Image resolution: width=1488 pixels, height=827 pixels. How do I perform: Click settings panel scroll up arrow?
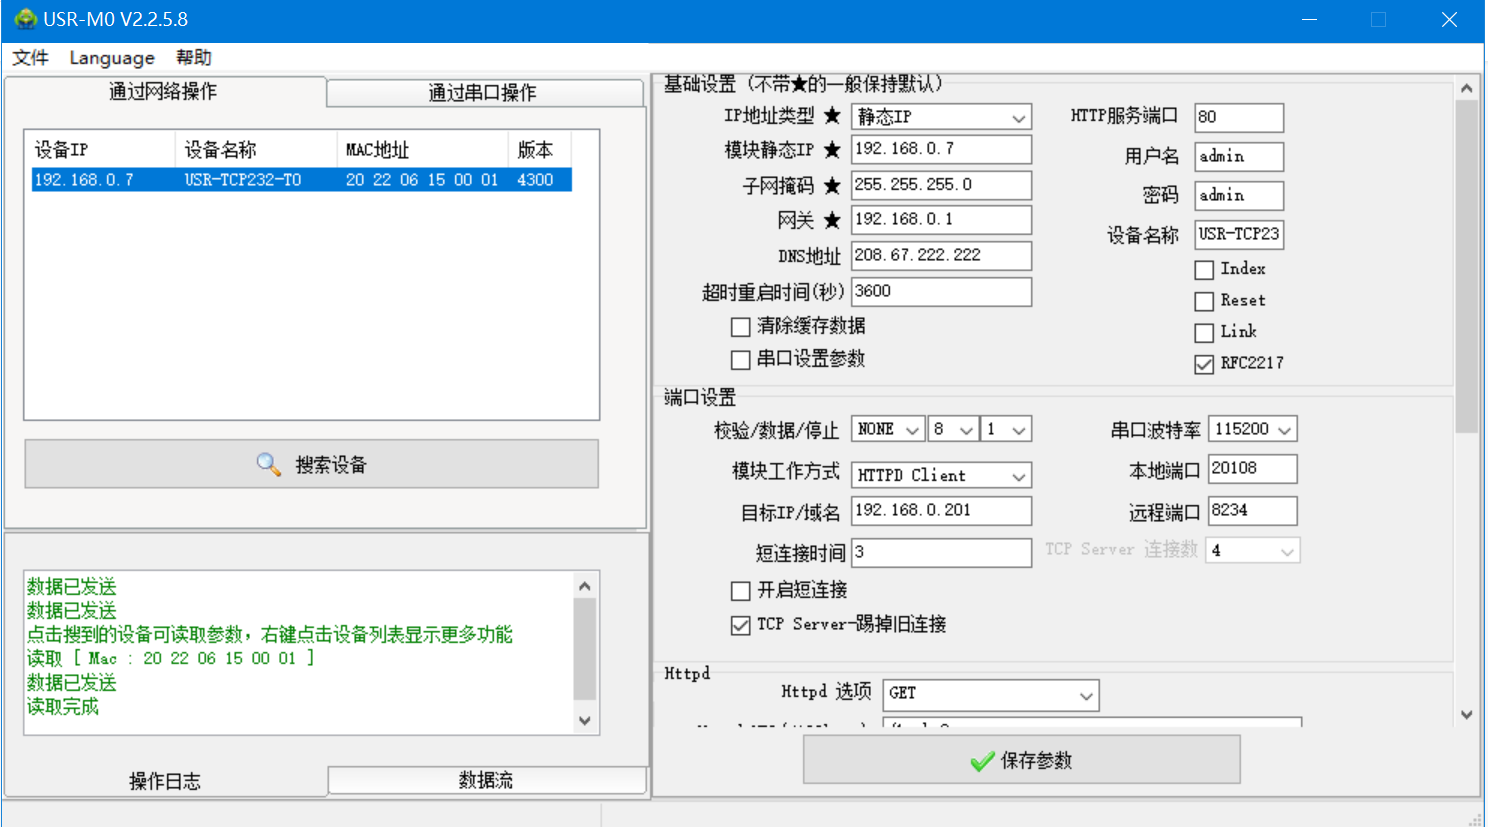(x=1466, y=88)
